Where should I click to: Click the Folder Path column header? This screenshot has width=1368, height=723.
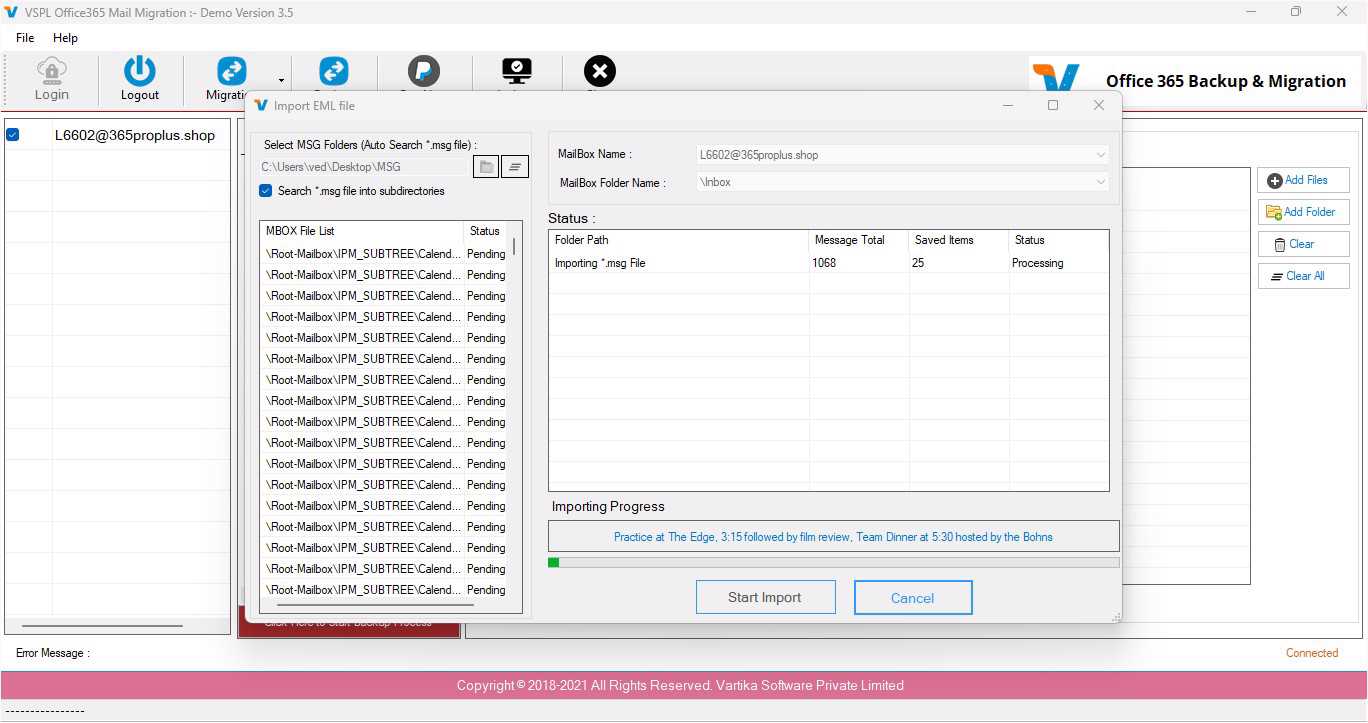point(679,240)
